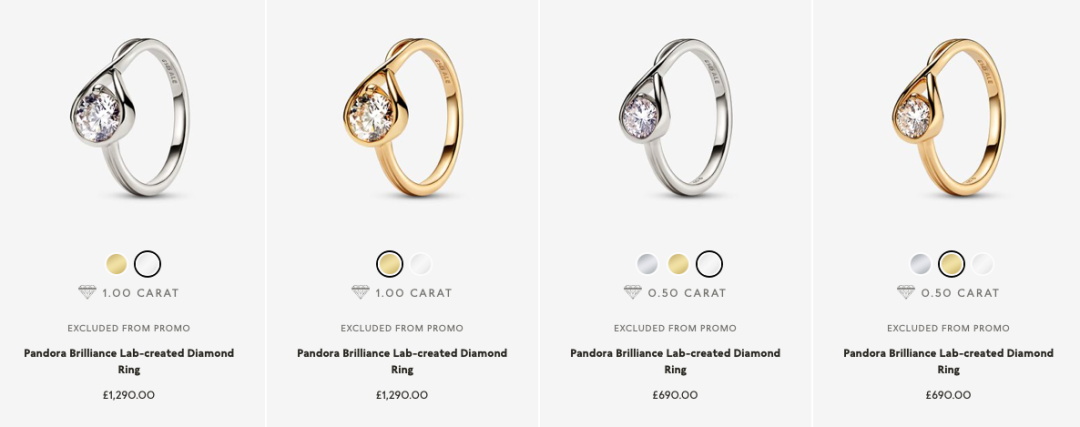The height and width of the screenshot is (427, 1080).
Task: Choose gold swatch on second 1.00 carat ring
Action: [390, 264]
